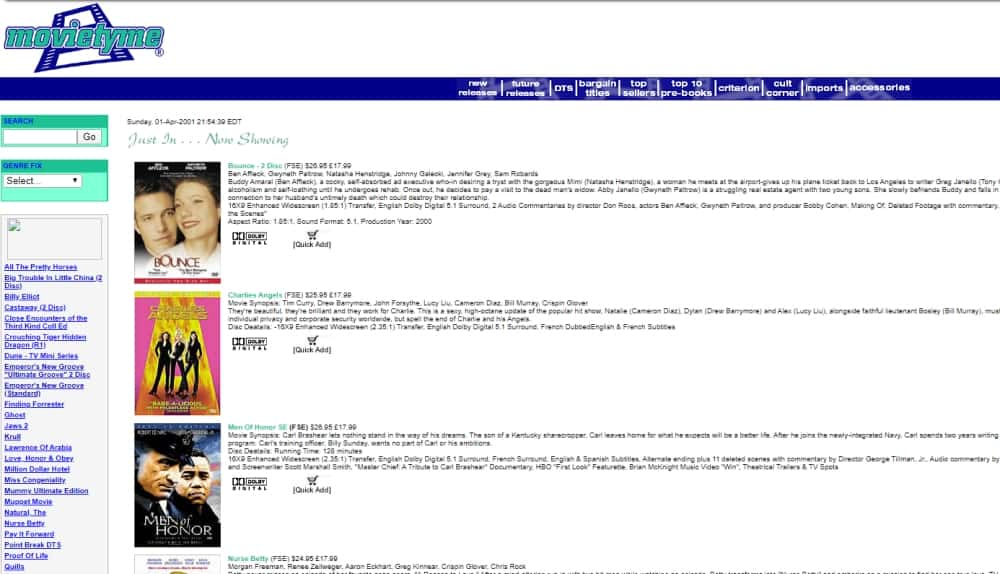Click Dolby Digital logo under Bounce
Viewport: 1000px width, 574px height.
click(249, 239)
